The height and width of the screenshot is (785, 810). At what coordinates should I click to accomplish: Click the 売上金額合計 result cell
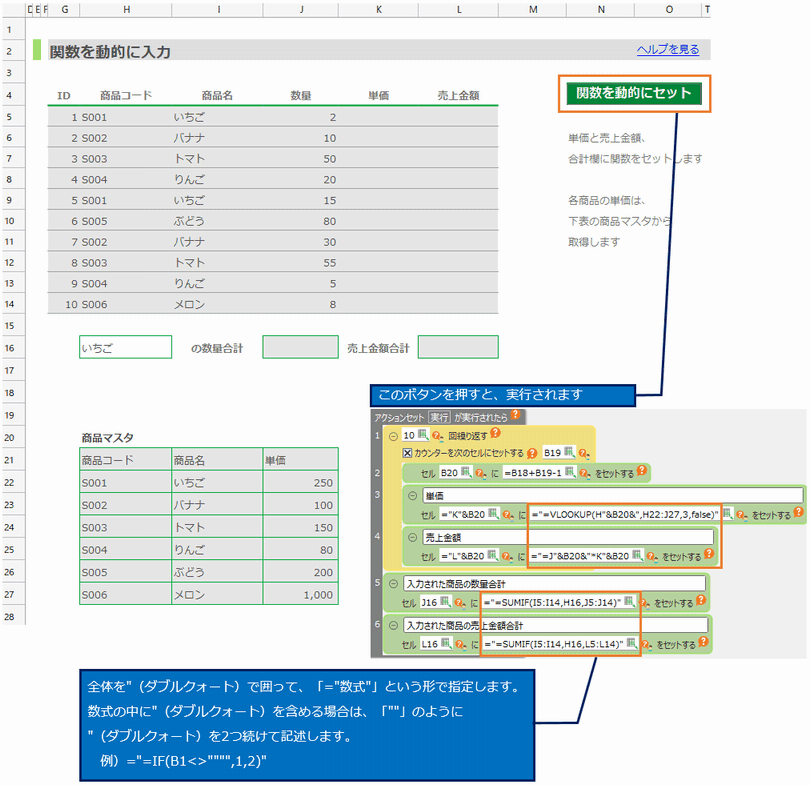(458, 347)
